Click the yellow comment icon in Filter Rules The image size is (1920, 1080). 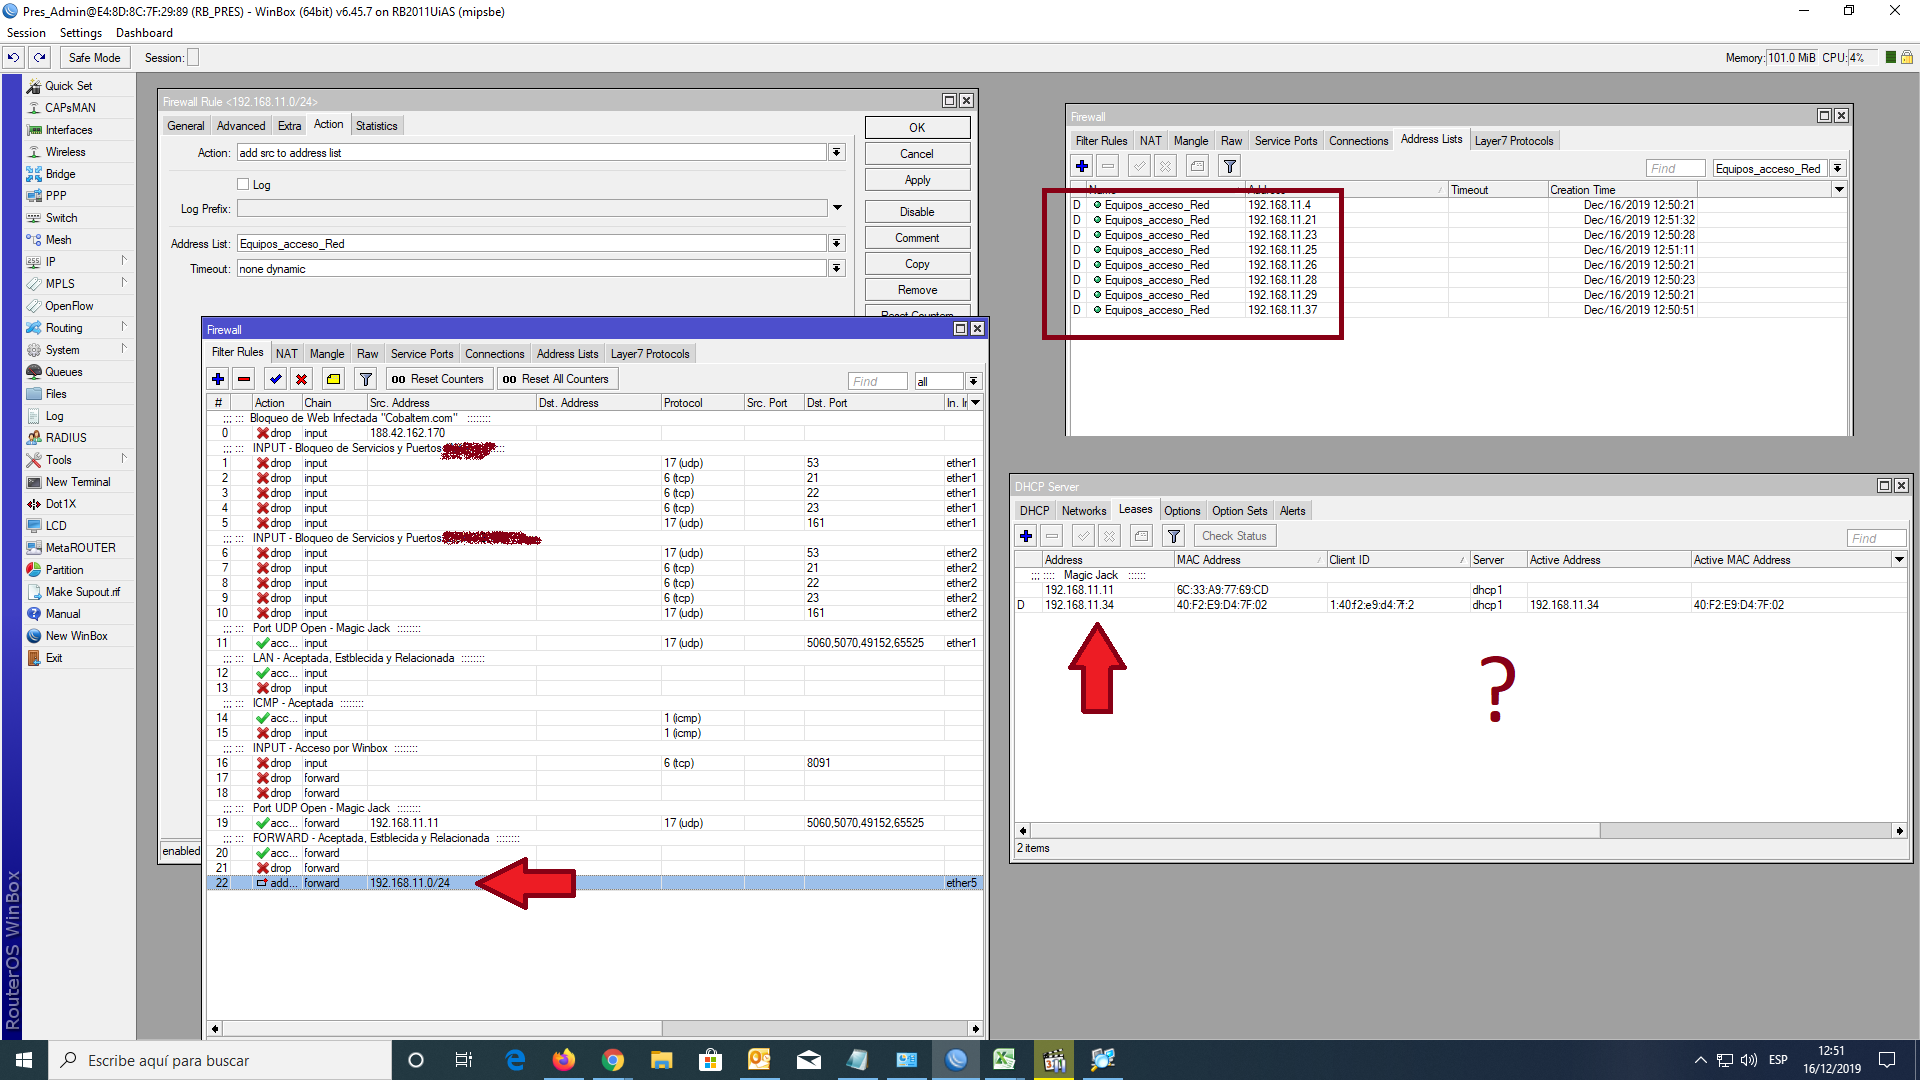(334, 379)
